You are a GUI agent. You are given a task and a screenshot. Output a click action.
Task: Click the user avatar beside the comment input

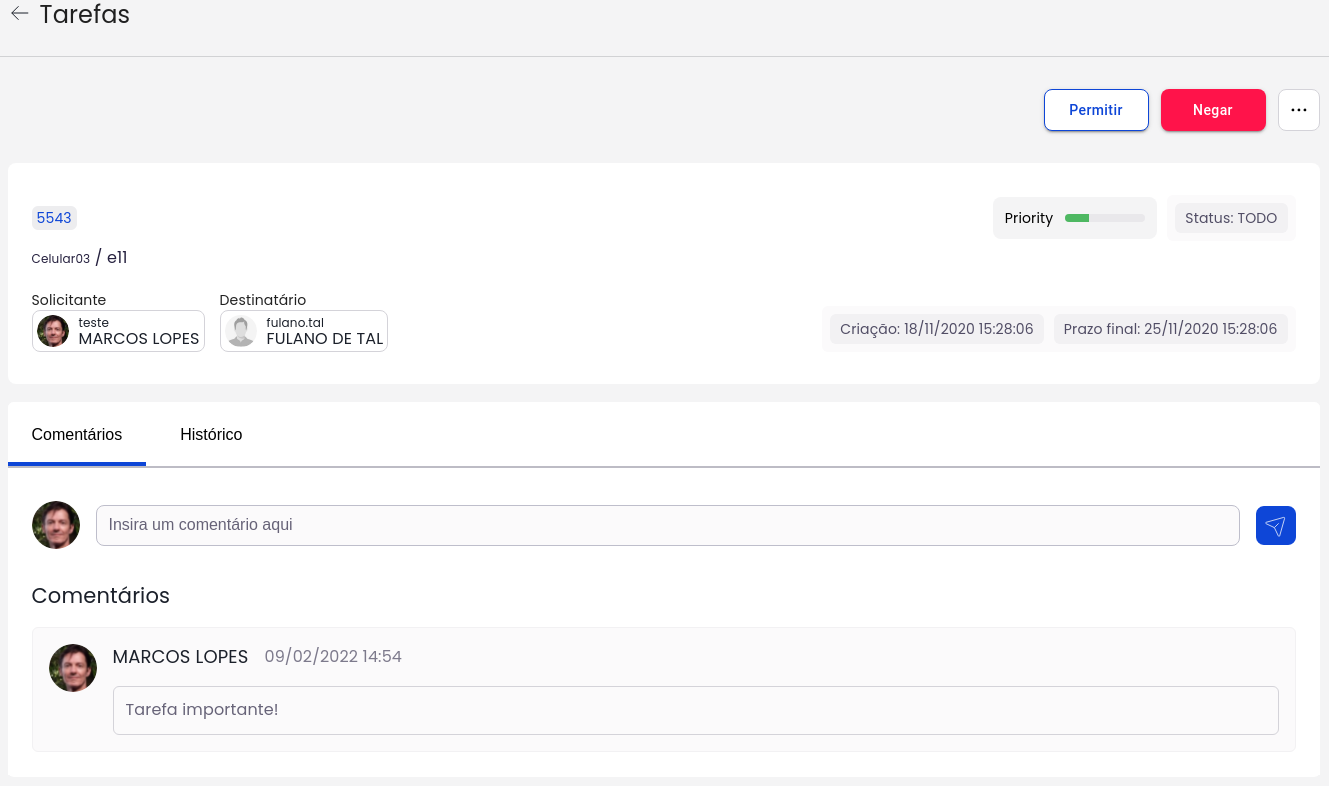point(56,525)
